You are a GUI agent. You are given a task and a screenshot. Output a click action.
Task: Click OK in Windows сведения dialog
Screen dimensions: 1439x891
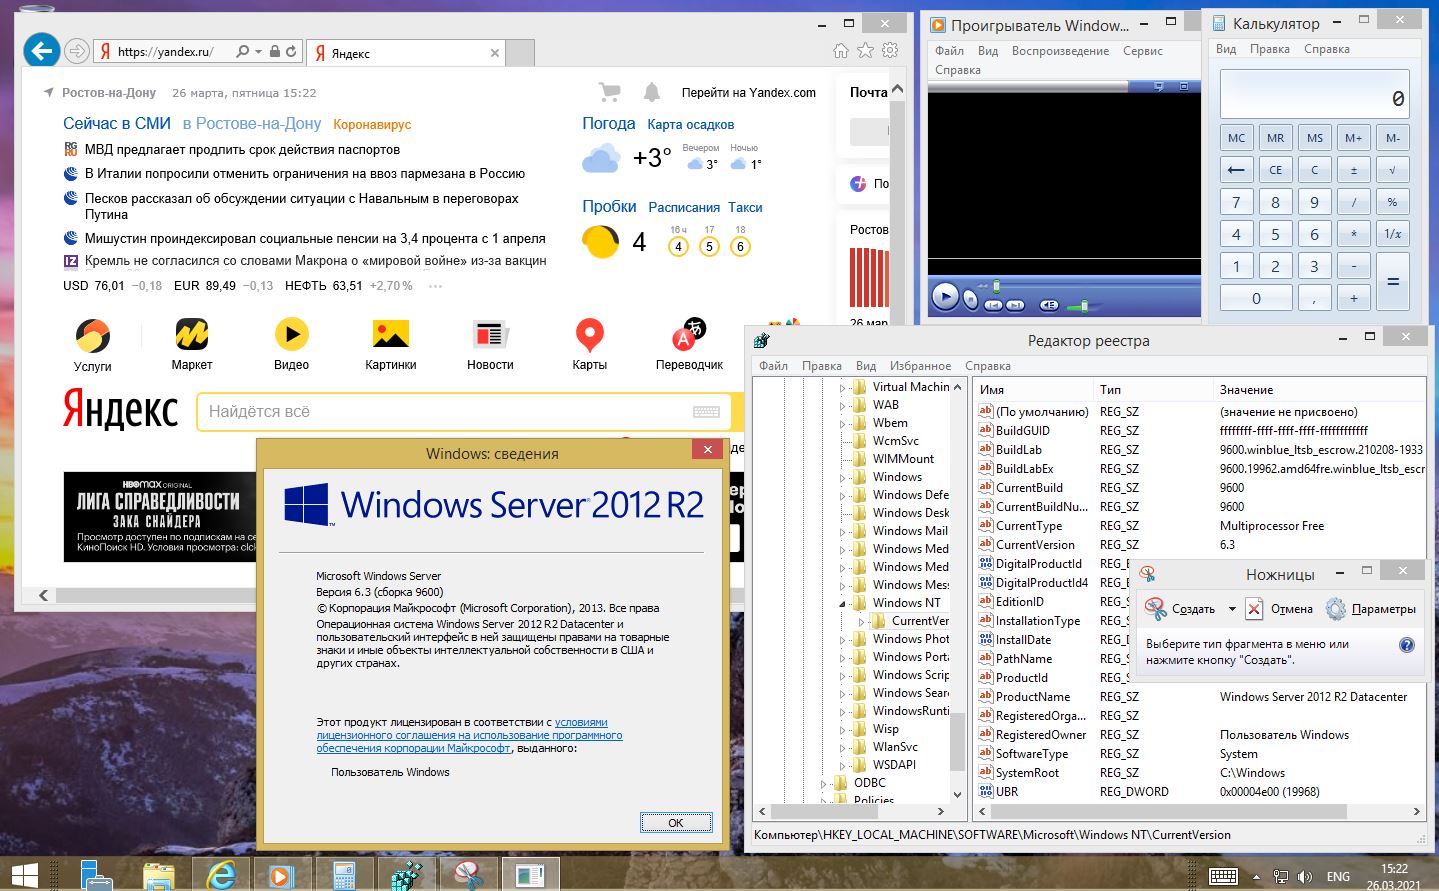tap(676, 823)
